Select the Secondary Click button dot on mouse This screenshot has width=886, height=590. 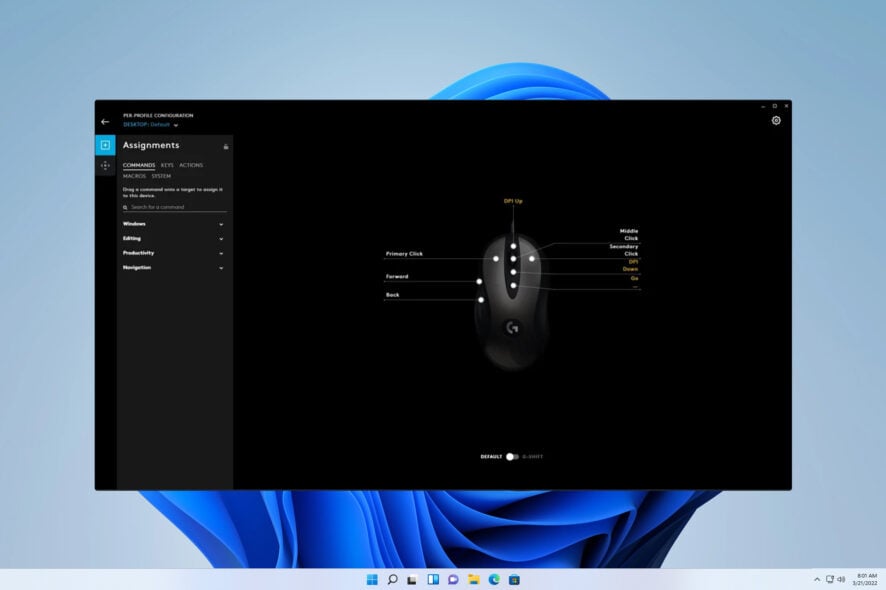532,259
